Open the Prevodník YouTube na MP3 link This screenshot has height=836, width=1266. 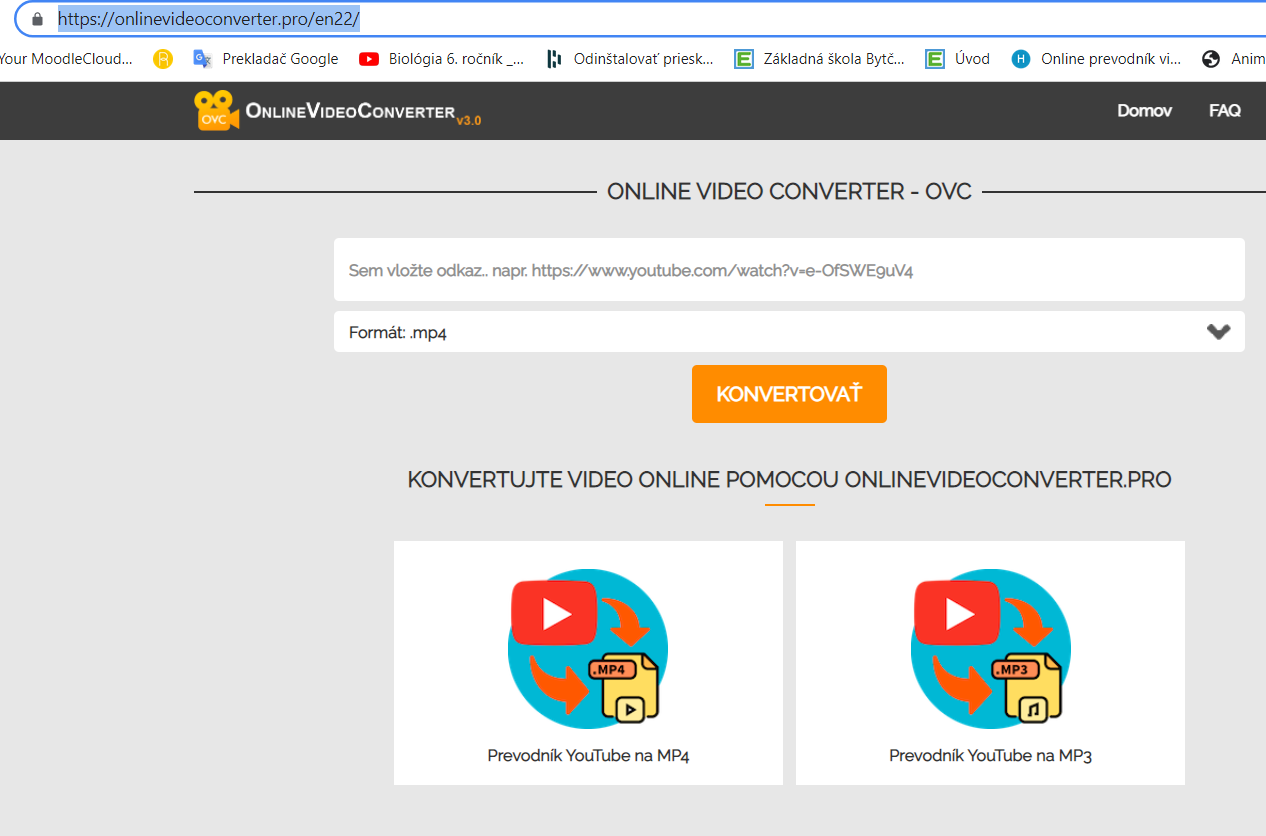click(990, 756)
